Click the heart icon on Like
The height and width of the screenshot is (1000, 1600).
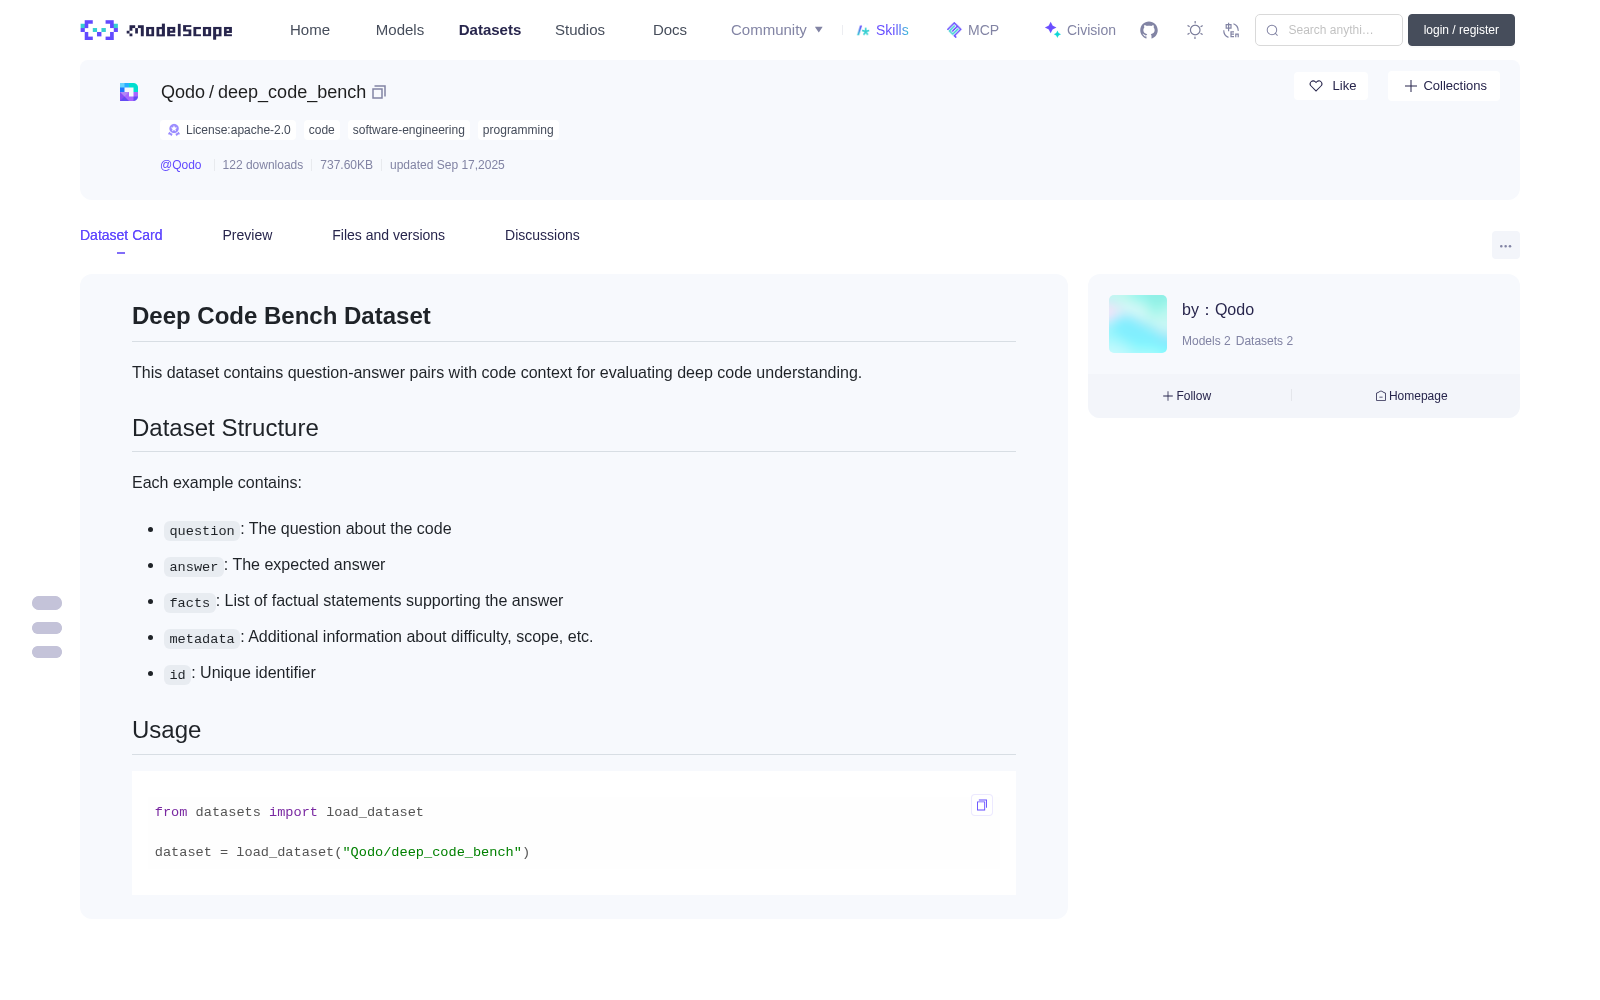pyautogui.click(x=1316, y=86)
